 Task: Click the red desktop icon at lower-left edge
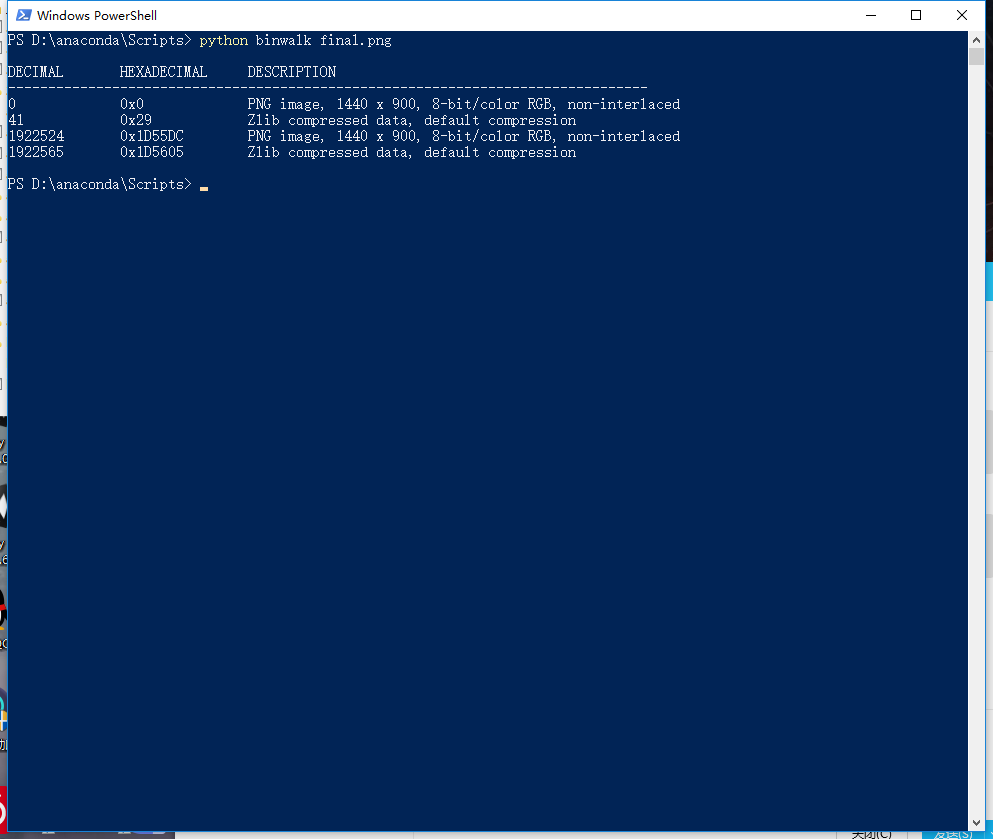(x=4, y=810)
